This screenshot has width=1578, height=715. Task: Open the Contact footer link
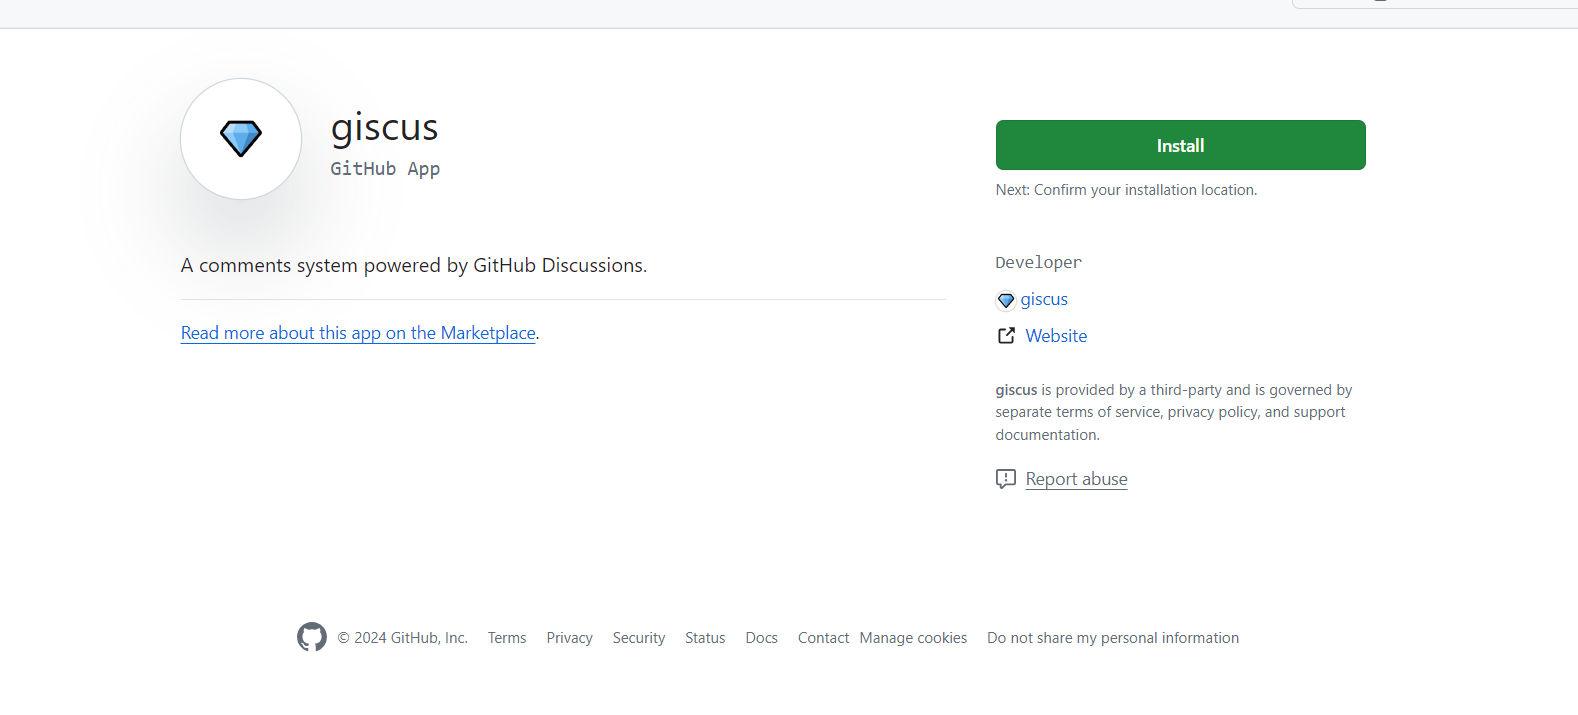(x=823, y=638)
